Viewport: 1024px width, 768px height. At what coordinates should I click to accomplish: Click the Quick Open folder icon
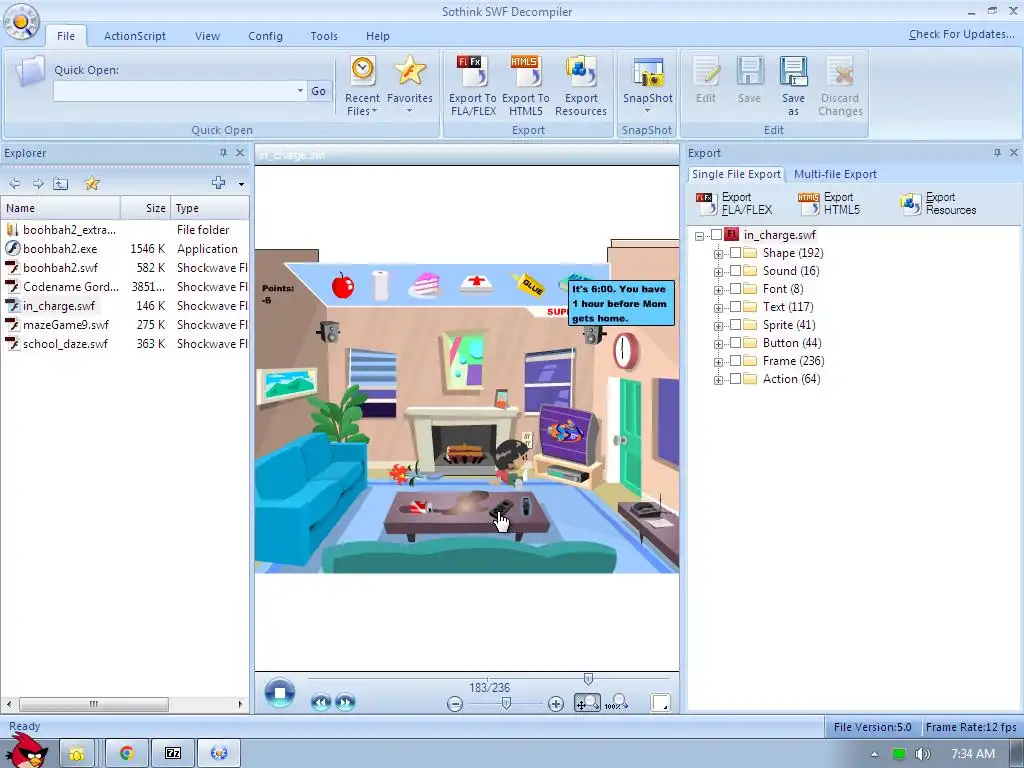(x=30, y=72)
